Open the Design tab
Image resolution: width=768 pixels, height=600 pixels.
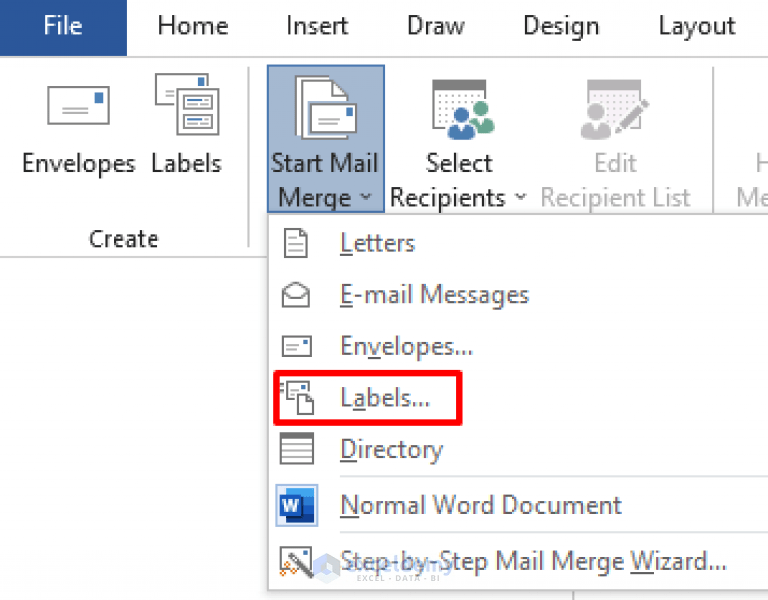561,26
